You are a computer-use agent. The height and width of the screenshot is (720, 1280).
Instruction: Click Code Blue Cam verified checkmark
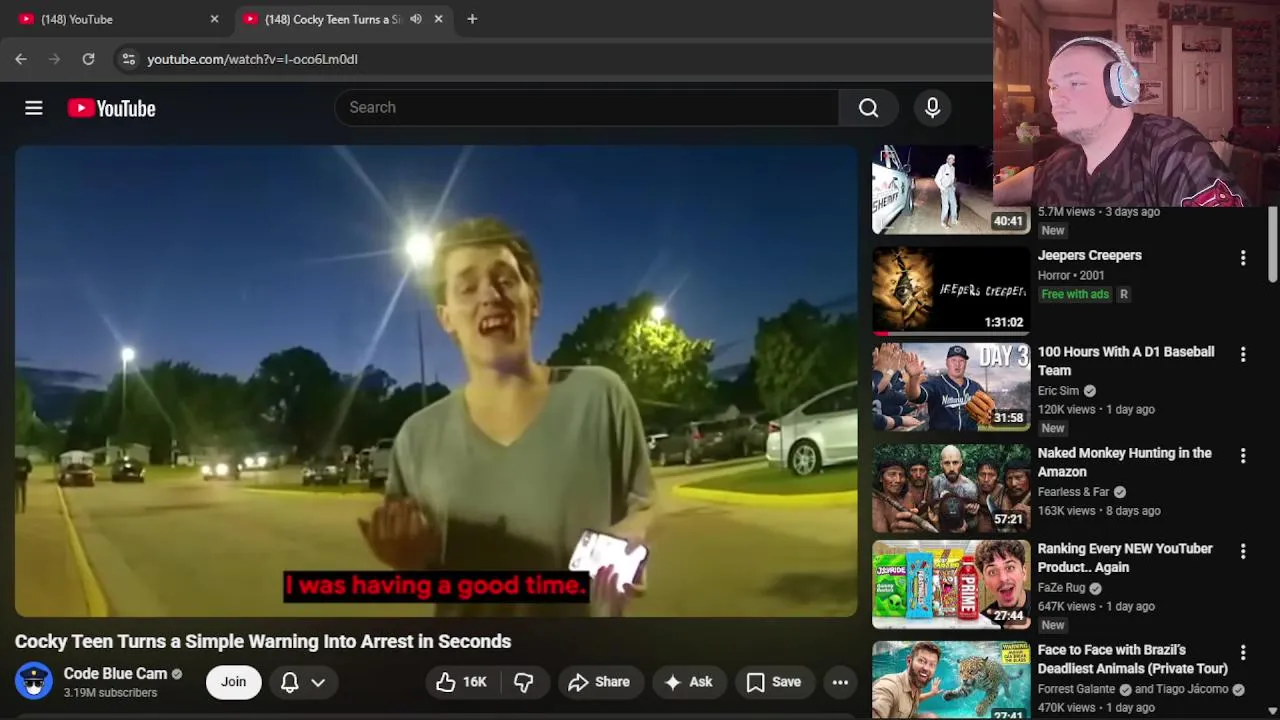tap(177, 674)
